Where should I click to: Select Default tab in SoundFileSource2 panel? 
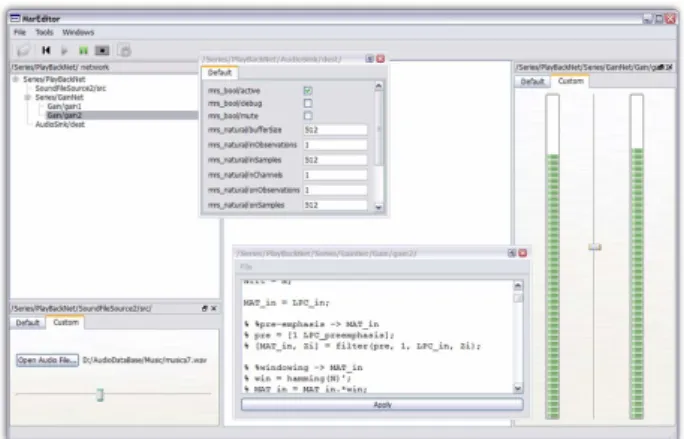tap(27, 323)
